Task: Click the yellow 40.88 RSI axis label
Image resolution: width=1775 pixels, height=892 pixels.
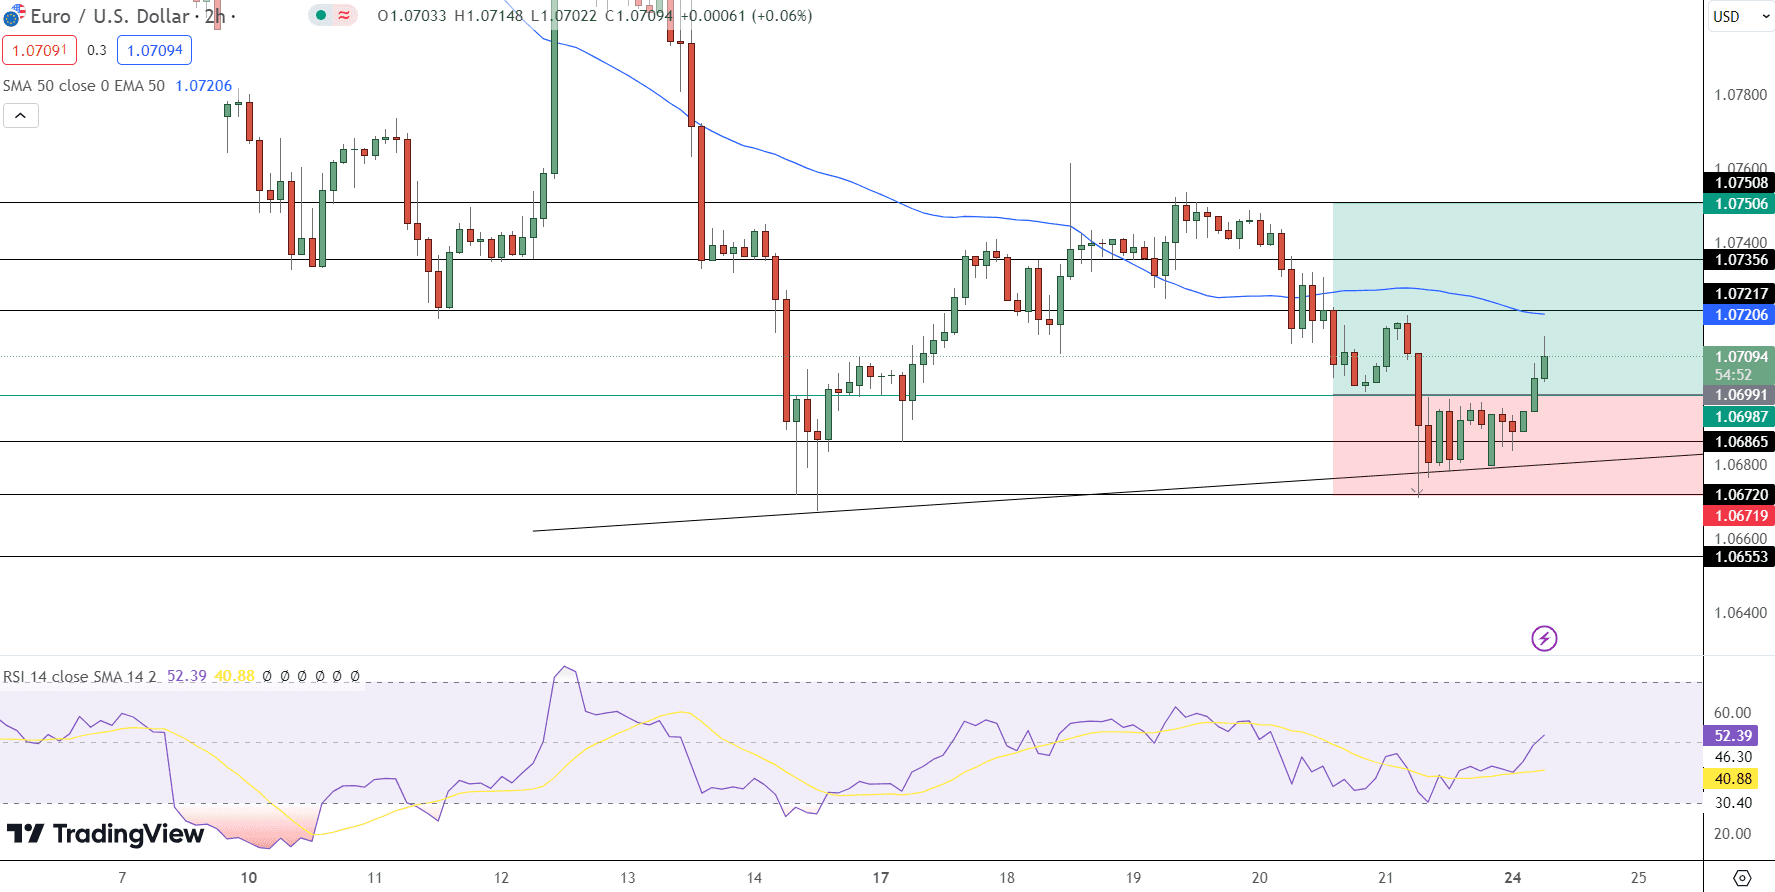Action: (x=1733, y=778)
